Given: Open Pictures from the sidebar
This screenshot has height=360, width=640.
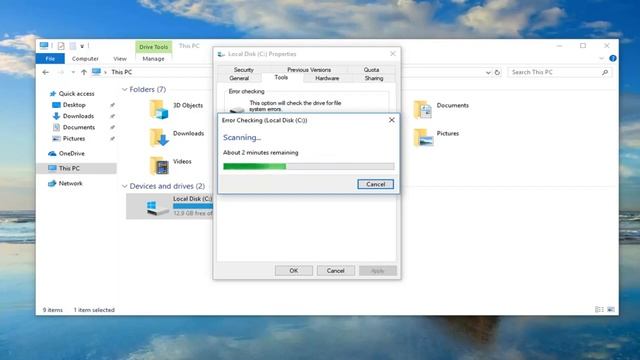Looking at the screenshot, I should 73,138.
